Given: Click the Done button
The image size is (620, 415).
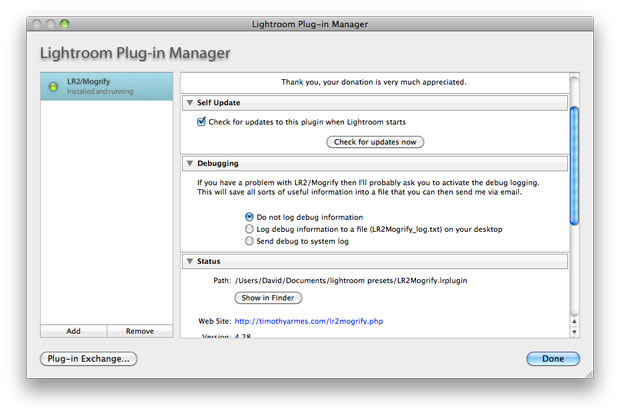Looking at the screenshot, I should [x=553, y=358].
